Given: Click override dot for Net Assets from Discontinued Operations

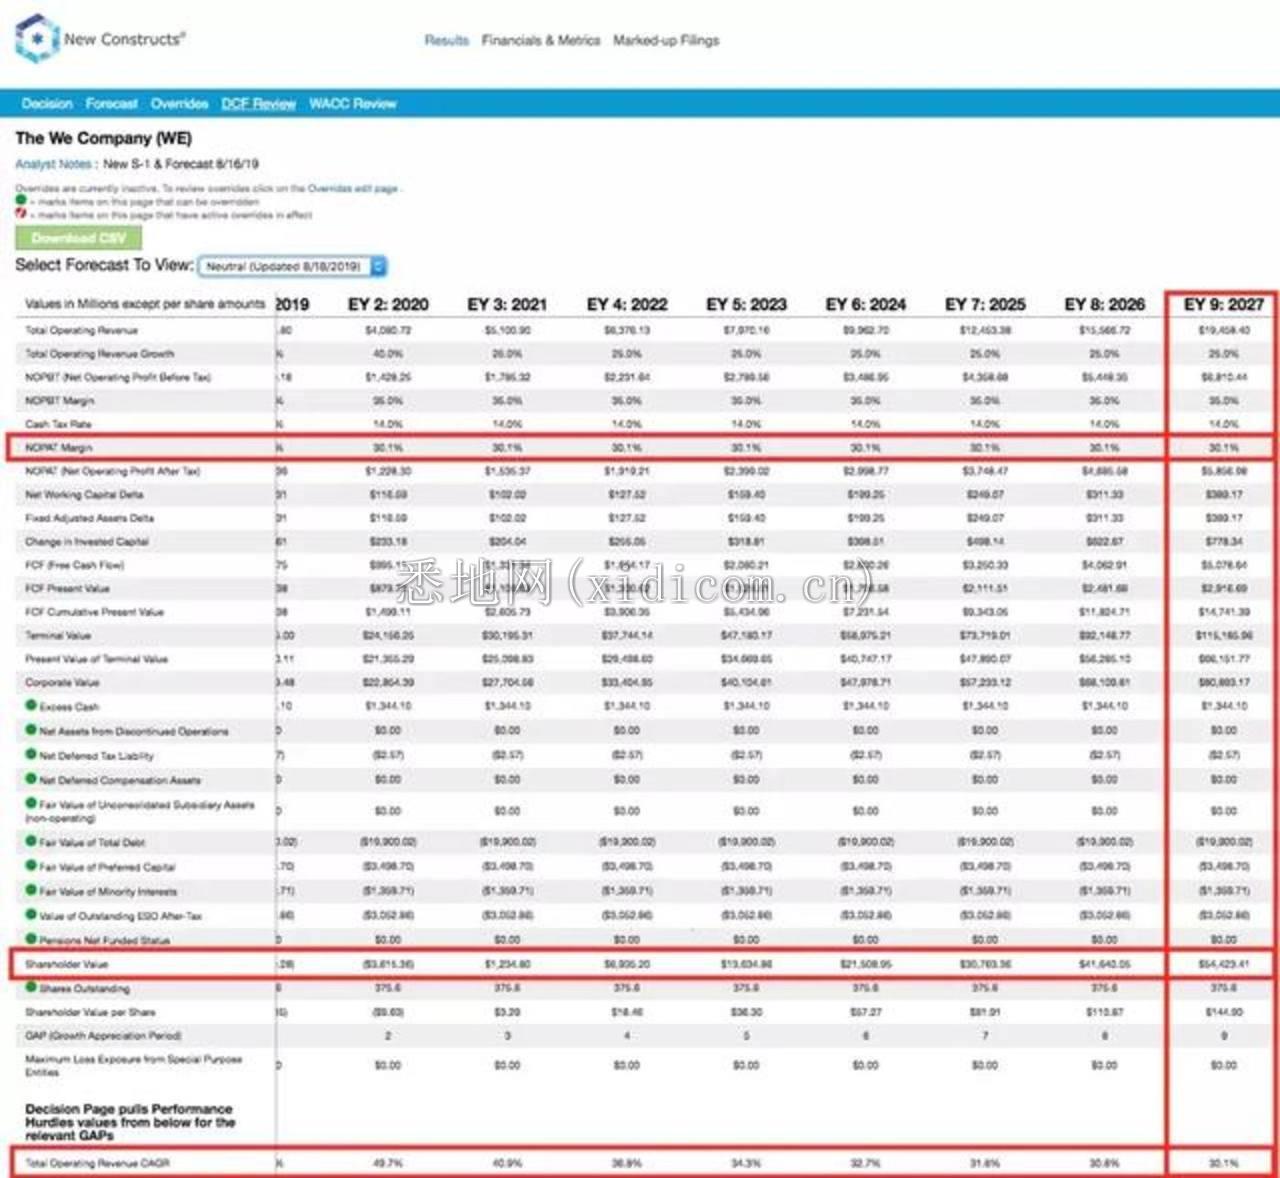Looking at the screenshot, I should tap(31, 730).
